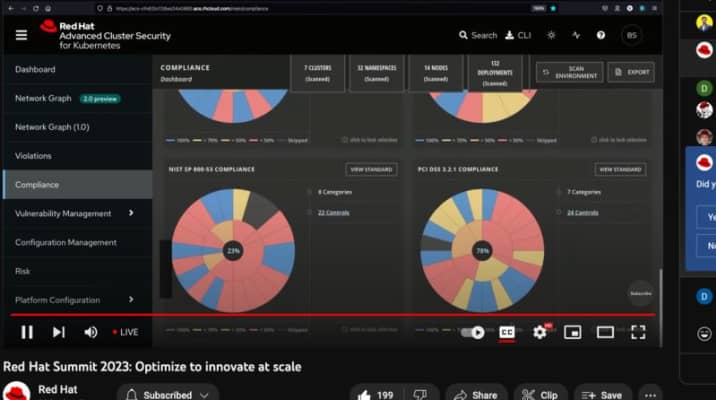Mute the video volume
716x400 pixels.
pos(90,332)
